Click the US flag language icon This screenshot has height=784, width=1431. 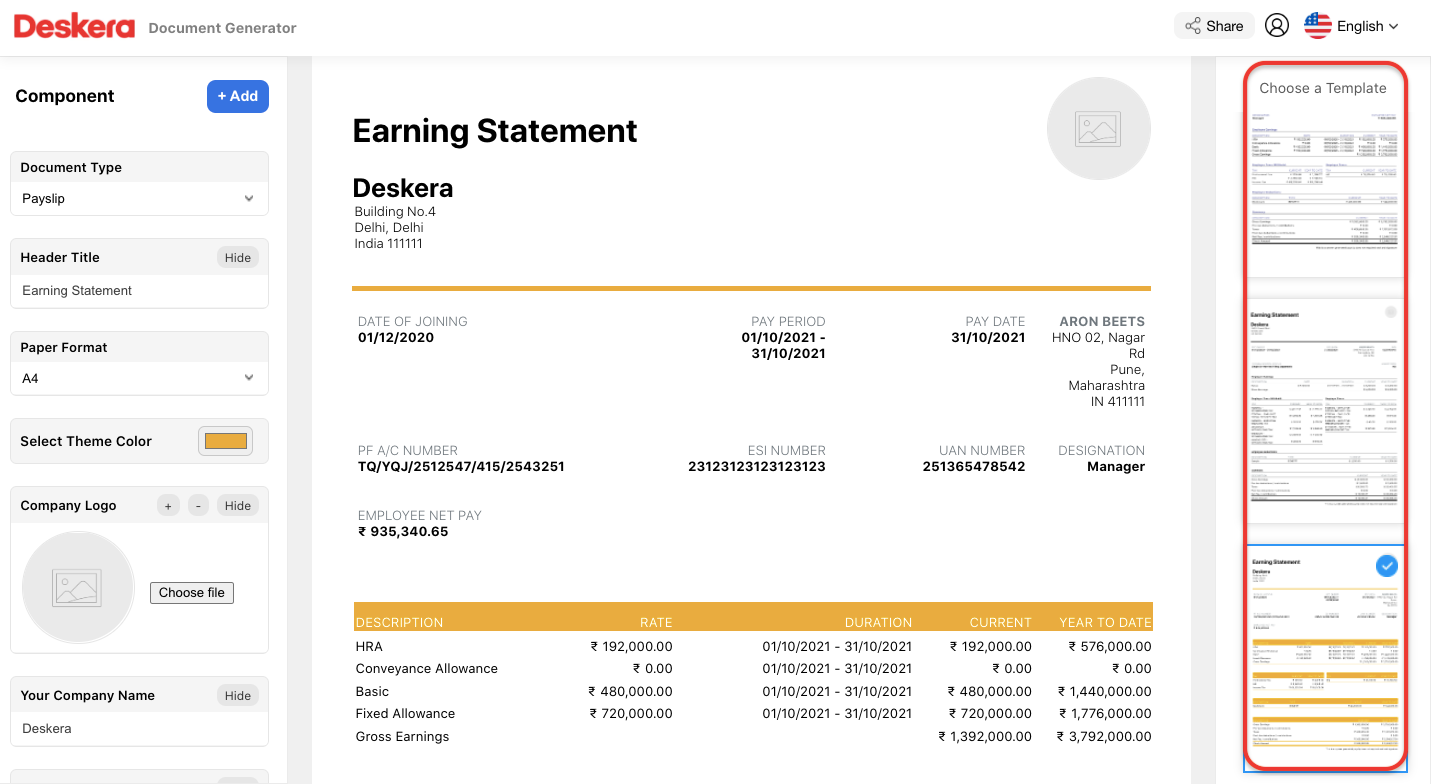click(1318, 26)
